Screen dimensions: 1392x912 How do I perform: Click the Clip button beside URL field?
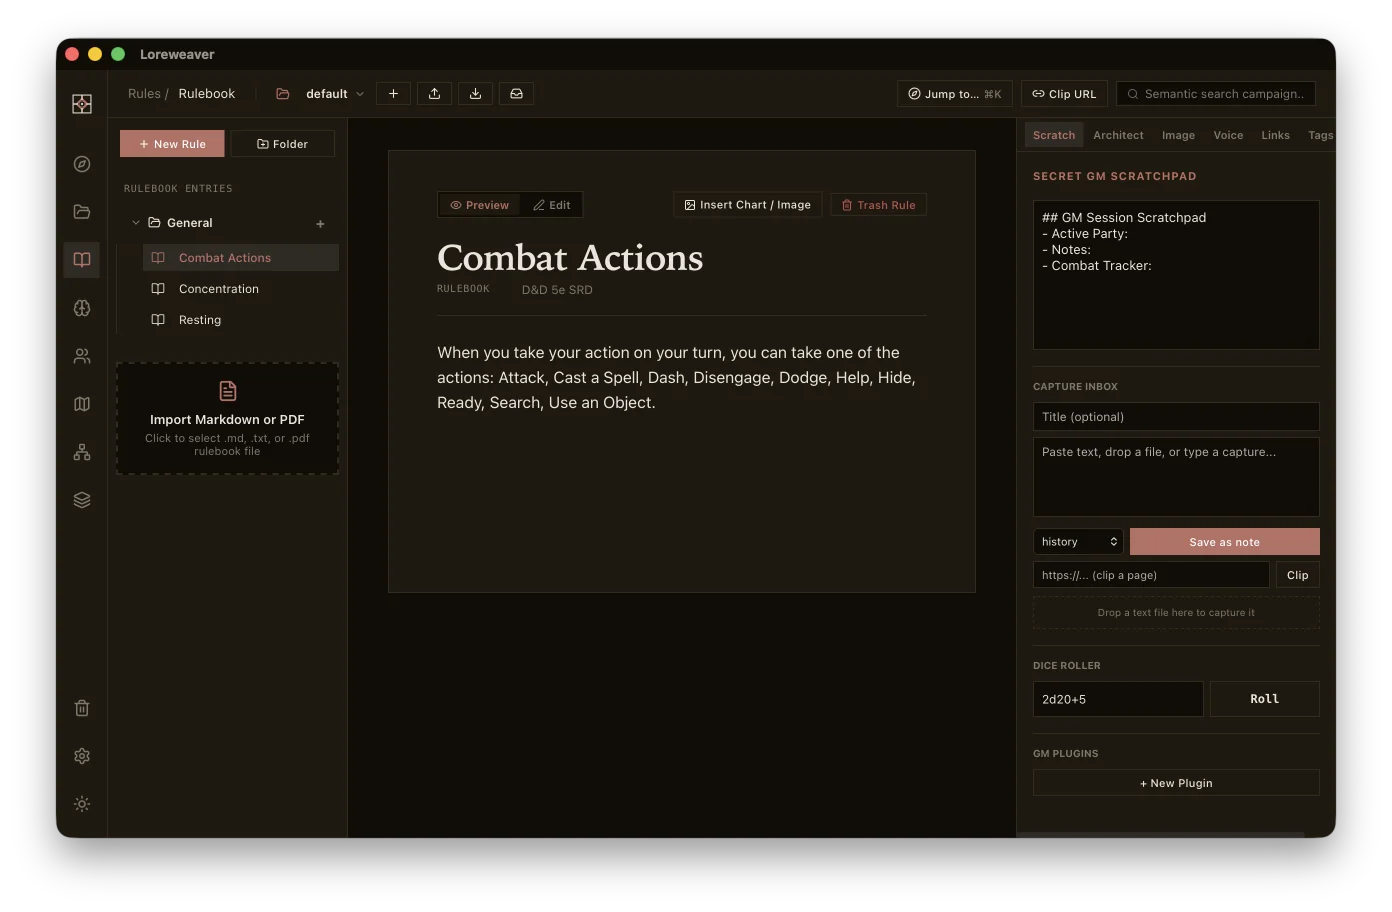point(1298,575)
